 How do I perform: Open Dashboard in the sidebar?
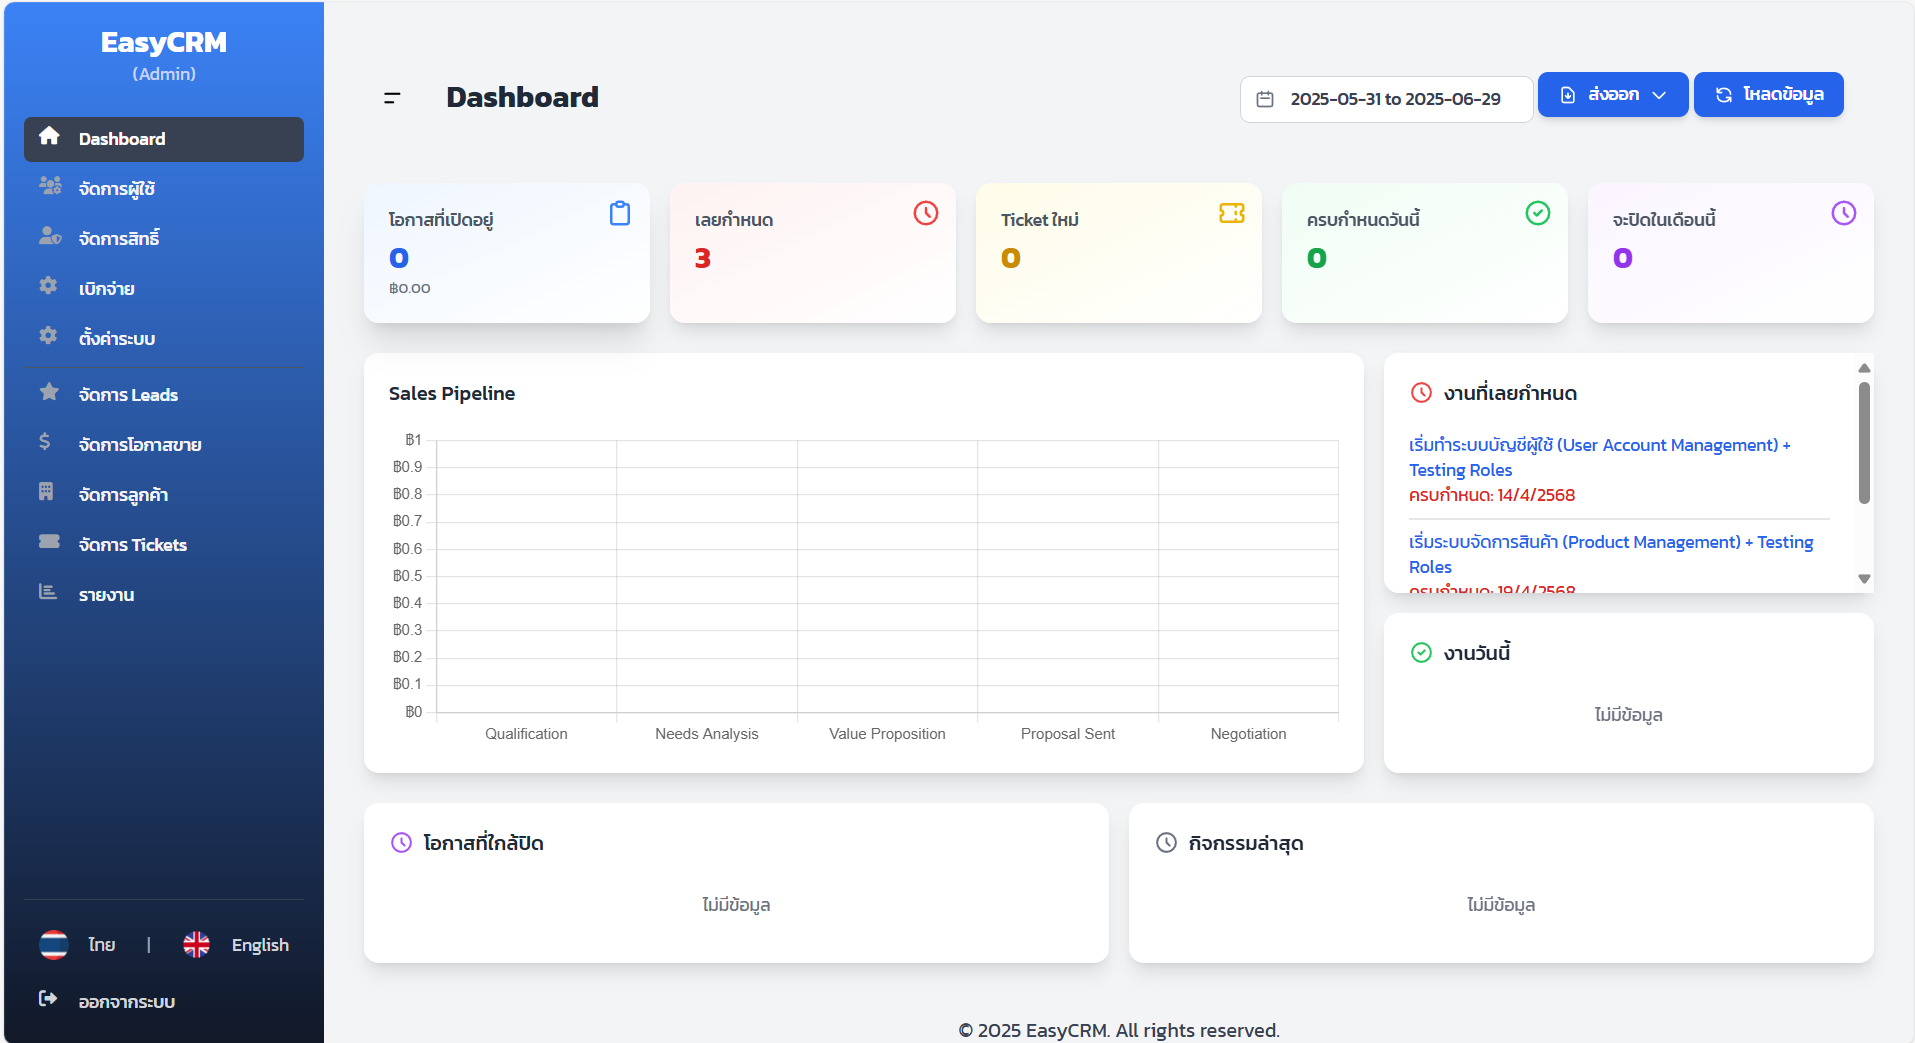(164, 139)
